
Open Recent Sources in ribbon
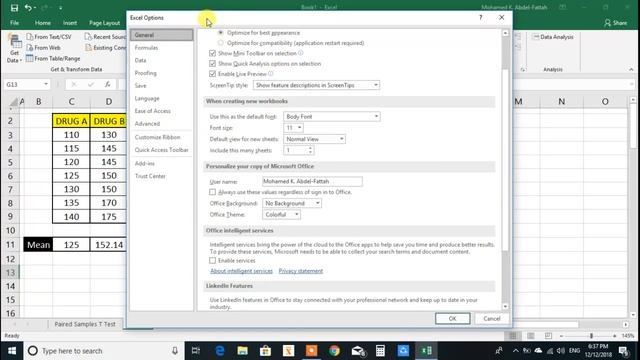tap(105, 37)
